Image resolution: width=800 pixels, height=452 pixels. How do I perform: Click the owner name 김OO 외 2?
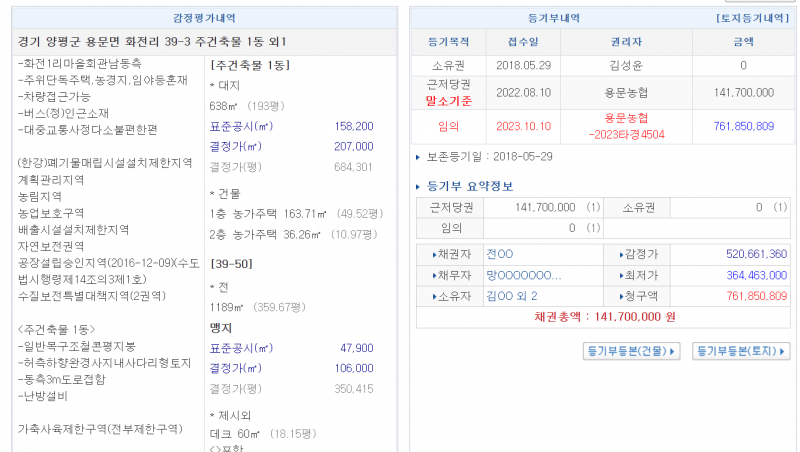pos(511,296)
